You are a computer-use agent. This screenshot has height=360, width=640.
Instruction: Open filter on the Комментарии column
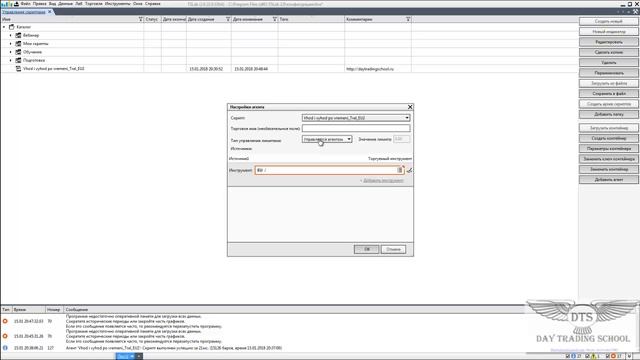coord(408,19)
